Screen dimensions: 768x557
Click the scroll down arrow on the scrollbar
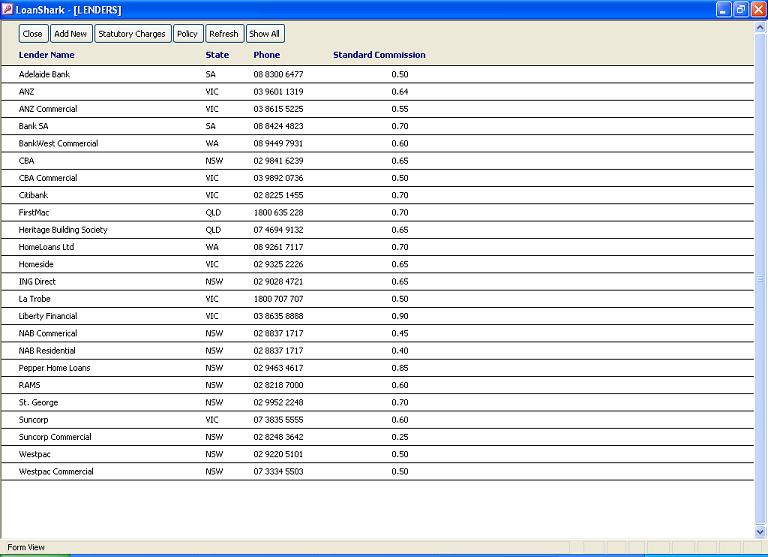760,532
